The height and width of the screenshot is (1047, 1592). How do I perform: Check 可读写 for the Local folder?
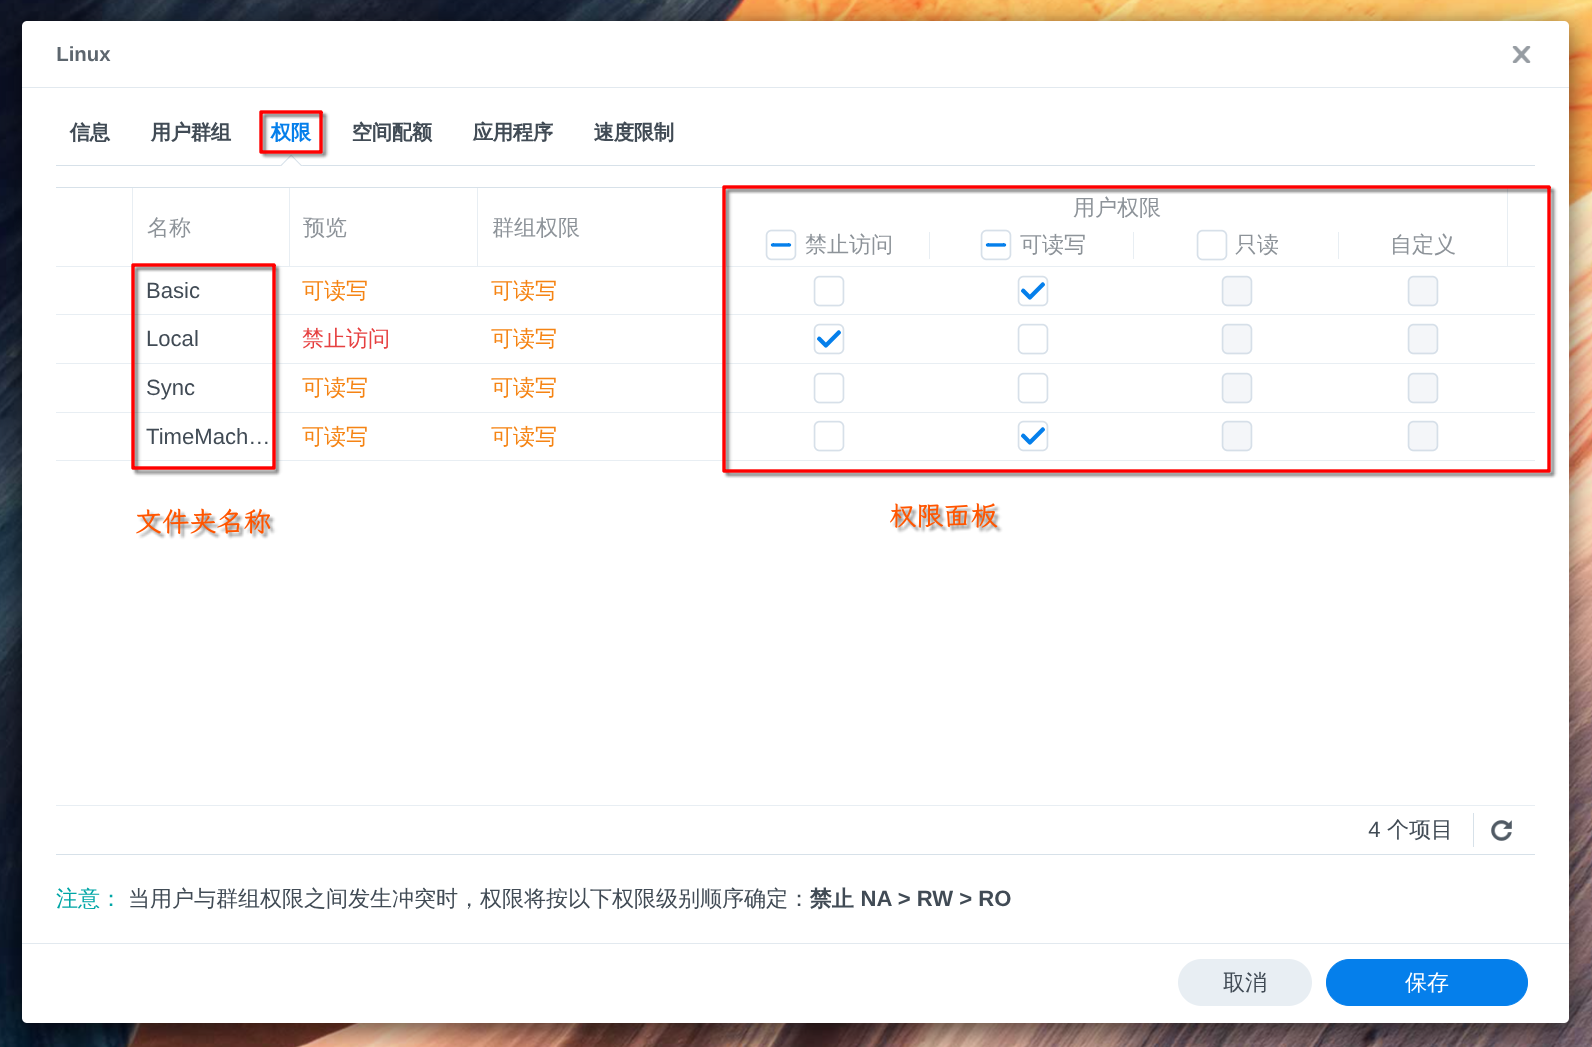(x=1033, y=339)
